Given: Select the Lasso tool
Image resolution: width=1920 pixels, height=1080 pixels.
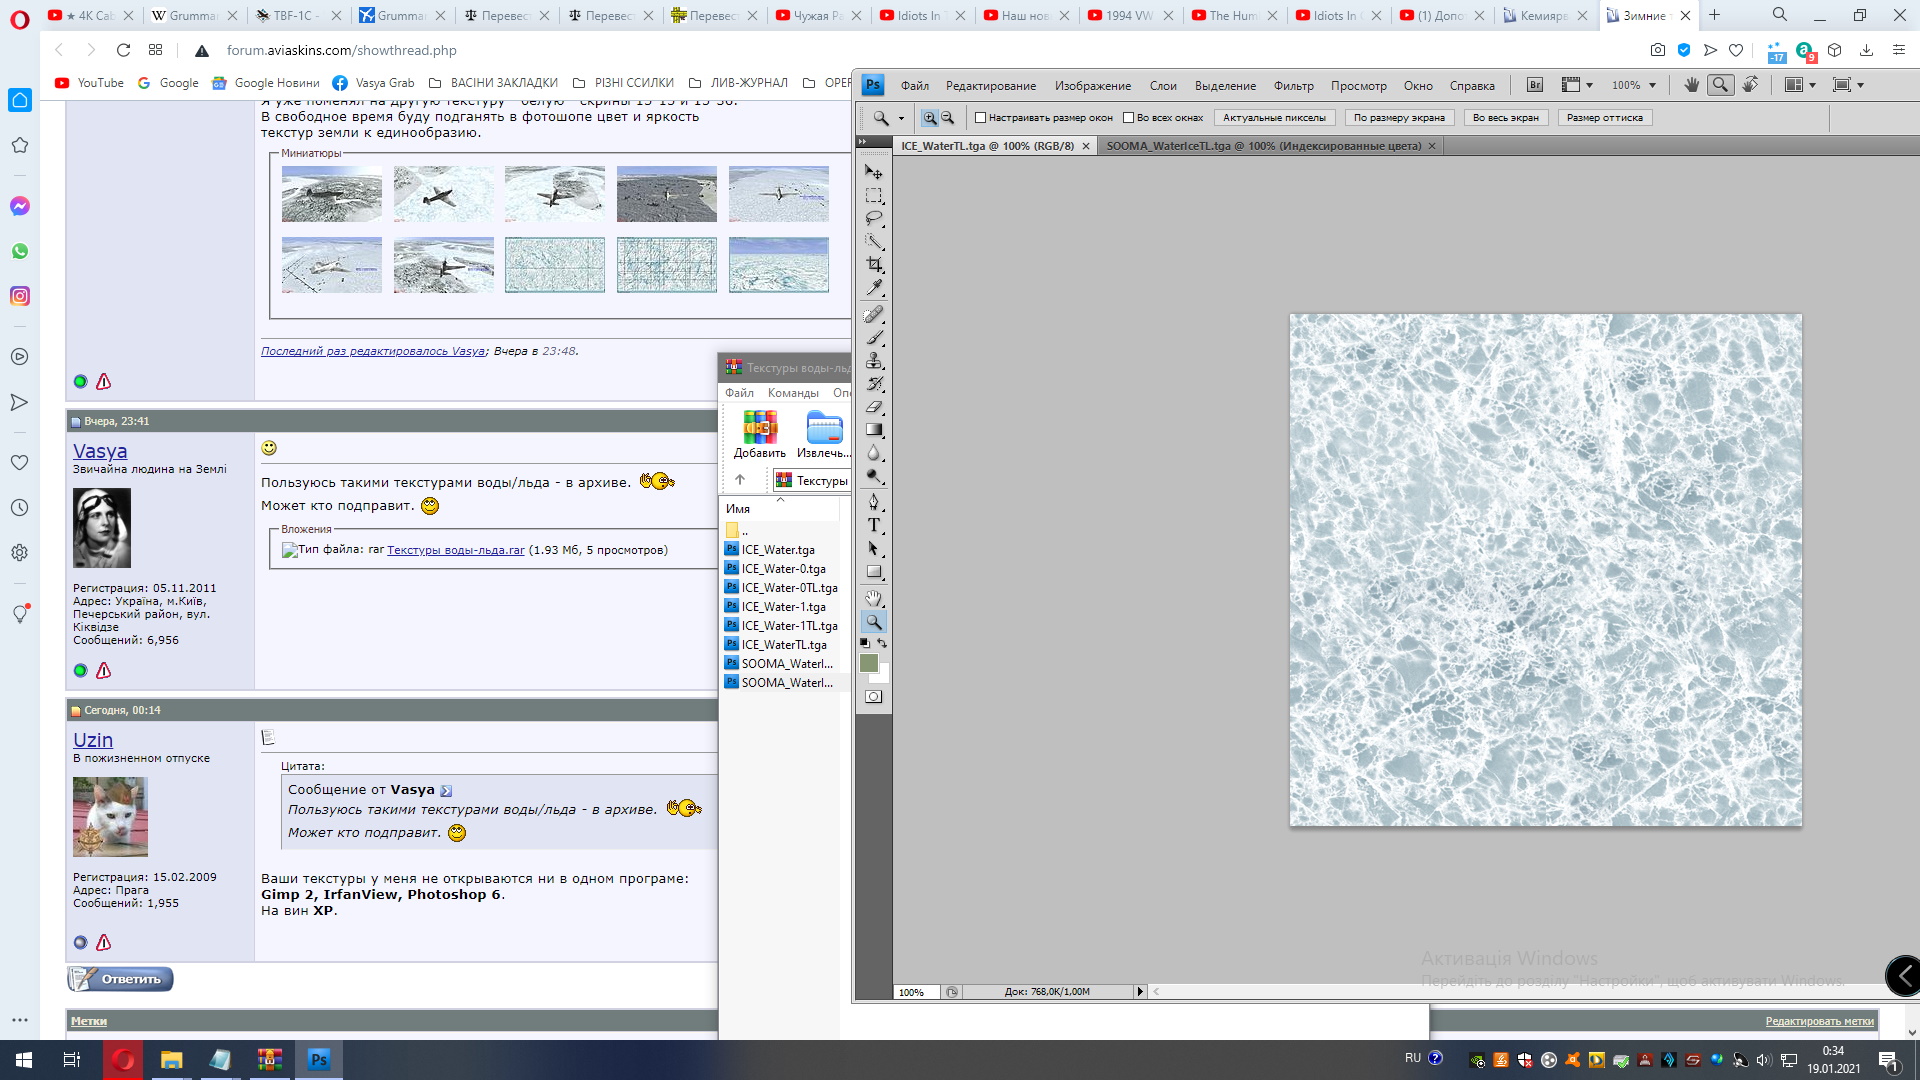Looking at the screenshot, I should pyautogui.click(x=874, y=218).
